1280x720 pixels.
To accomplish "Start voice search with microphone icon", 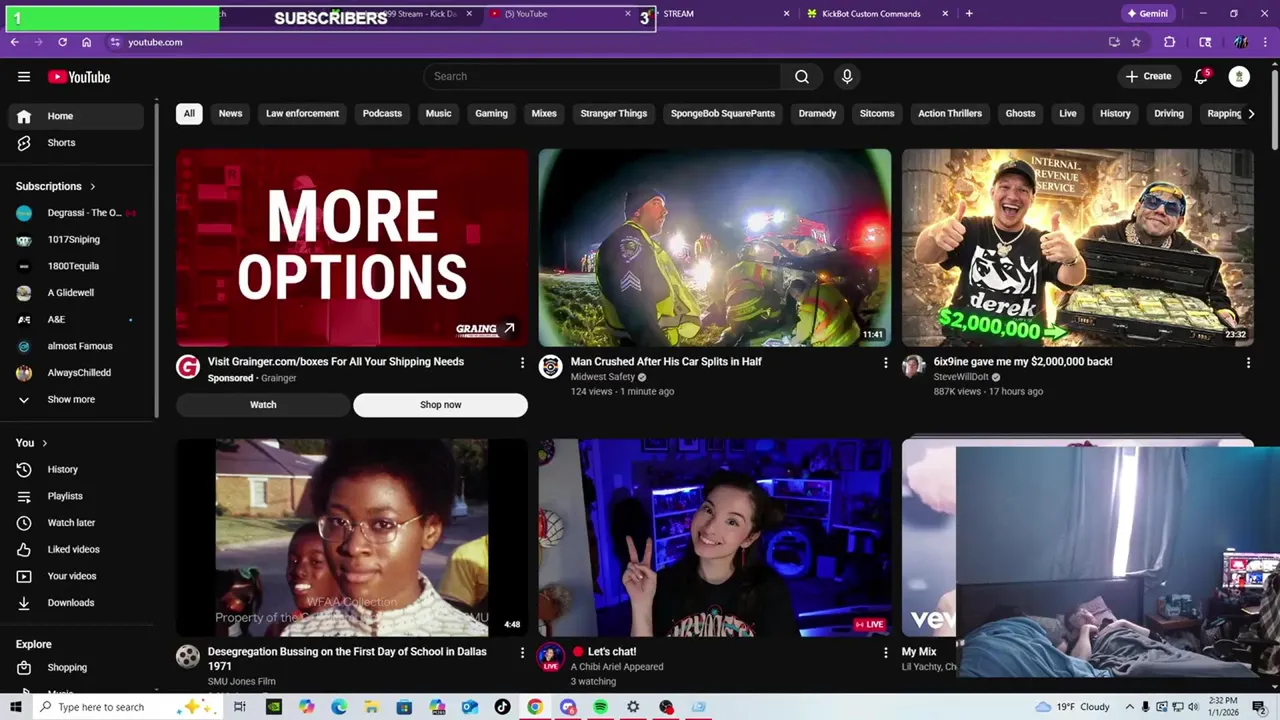I will (847, 76).
